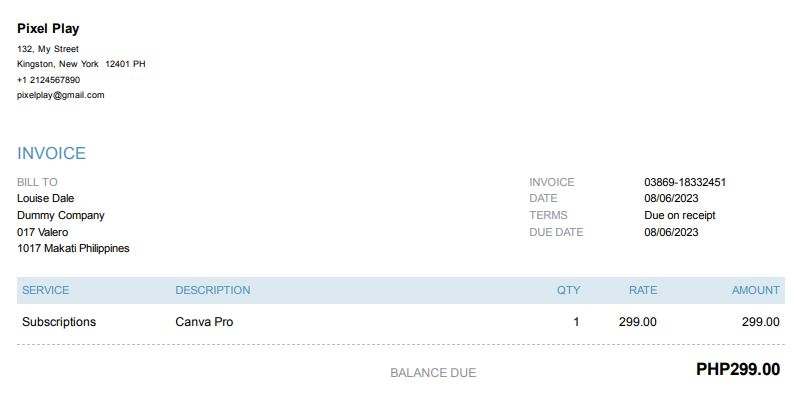Screen dimensions: 794x403
Task: Click the AMOUNT column header
Action: [x=755, y=290]
